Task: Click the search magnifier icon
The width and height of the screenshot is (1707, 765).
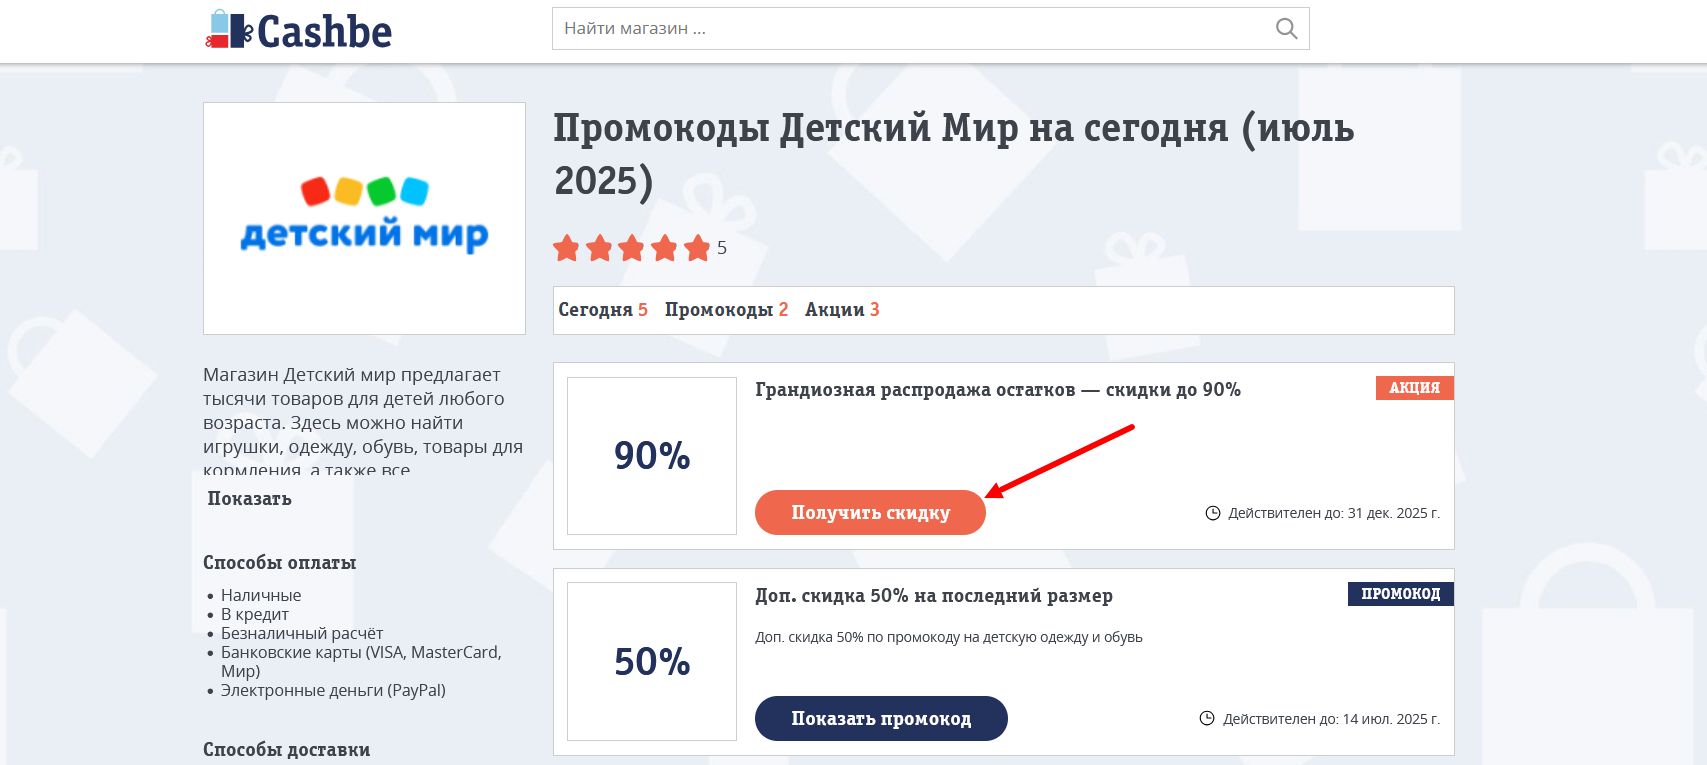Action: pyautogui.click(x=1286, y=29)
